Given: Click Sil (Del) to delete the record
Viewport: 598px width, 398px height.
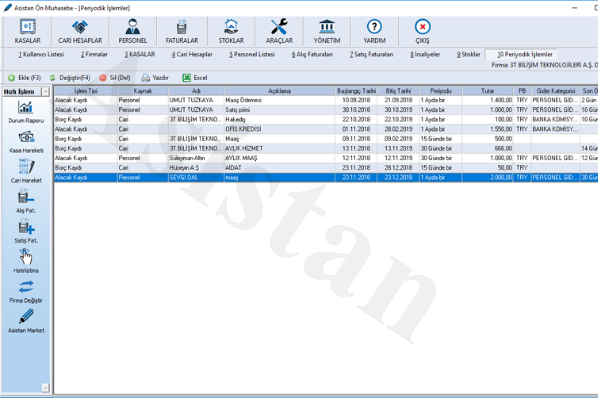Looking at the screenshot, I should click(x=115, y=78).
